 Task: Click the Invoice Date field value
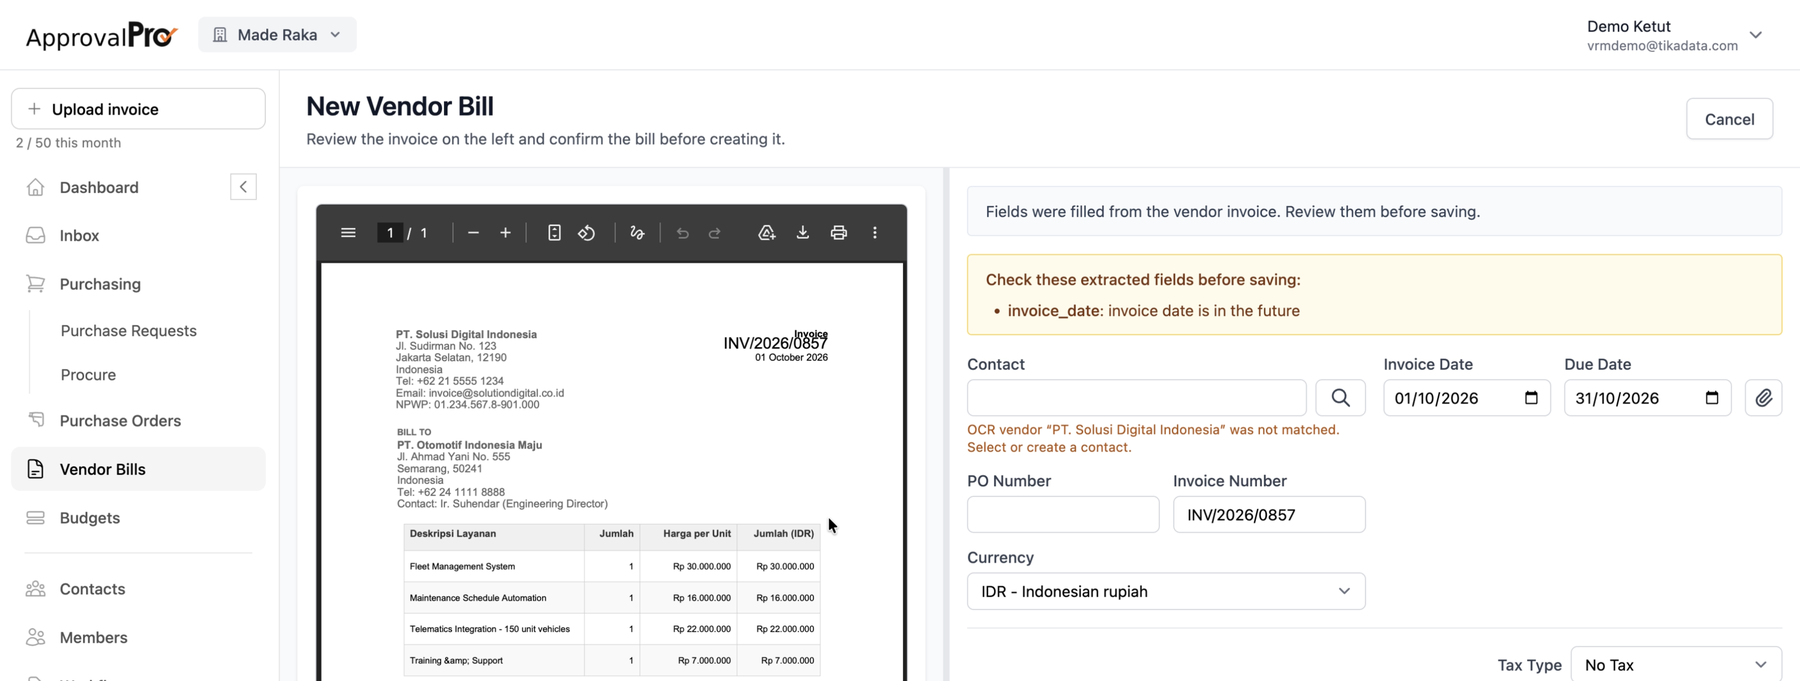coord(1436,398)
